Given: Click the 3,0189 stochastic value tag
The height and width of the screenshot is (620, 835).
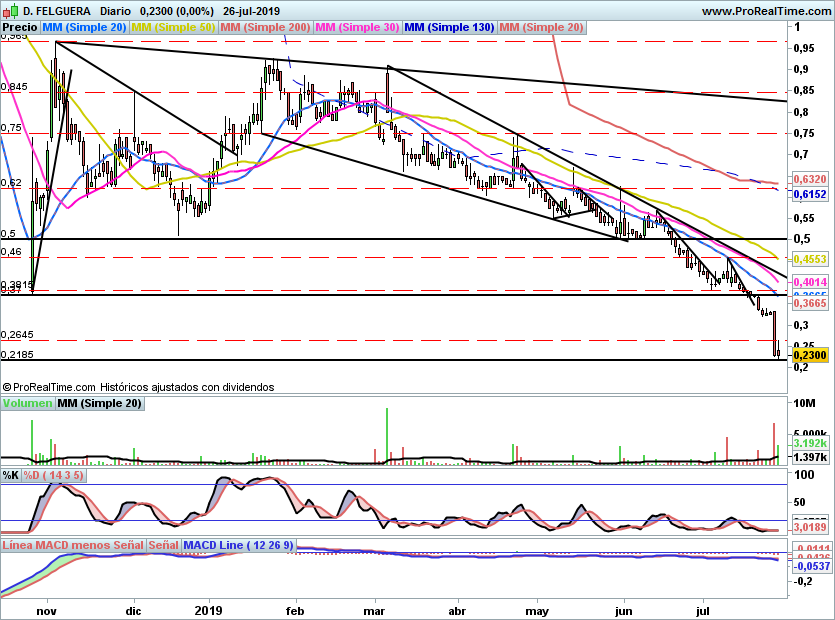Looking at the screenshot, I should 810,527.
